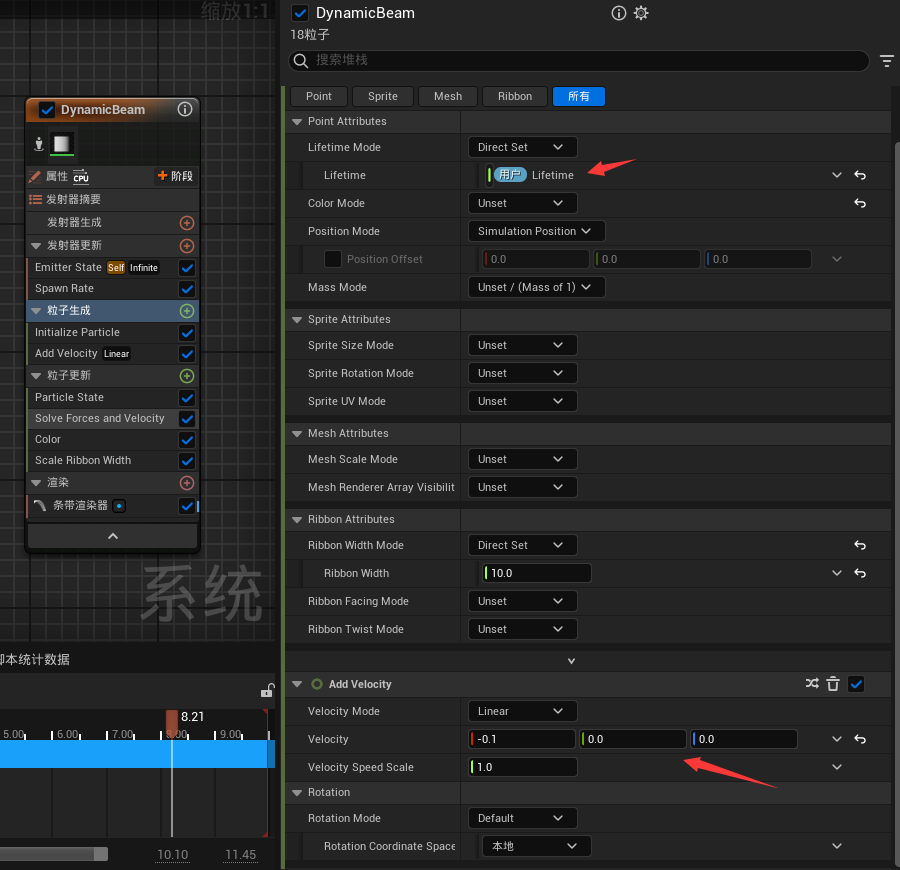Click the 阶段 add stage button
Image resolution: width=900 pixels, height=870 pixels.
click(x=176, y=176)
